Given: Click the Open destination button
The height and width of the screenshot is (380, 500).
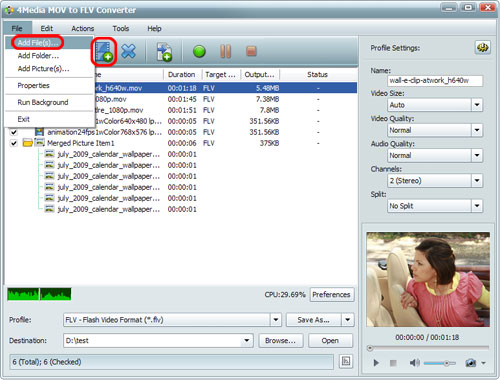Looking at the screenshot, I should [x=330, y=341].
